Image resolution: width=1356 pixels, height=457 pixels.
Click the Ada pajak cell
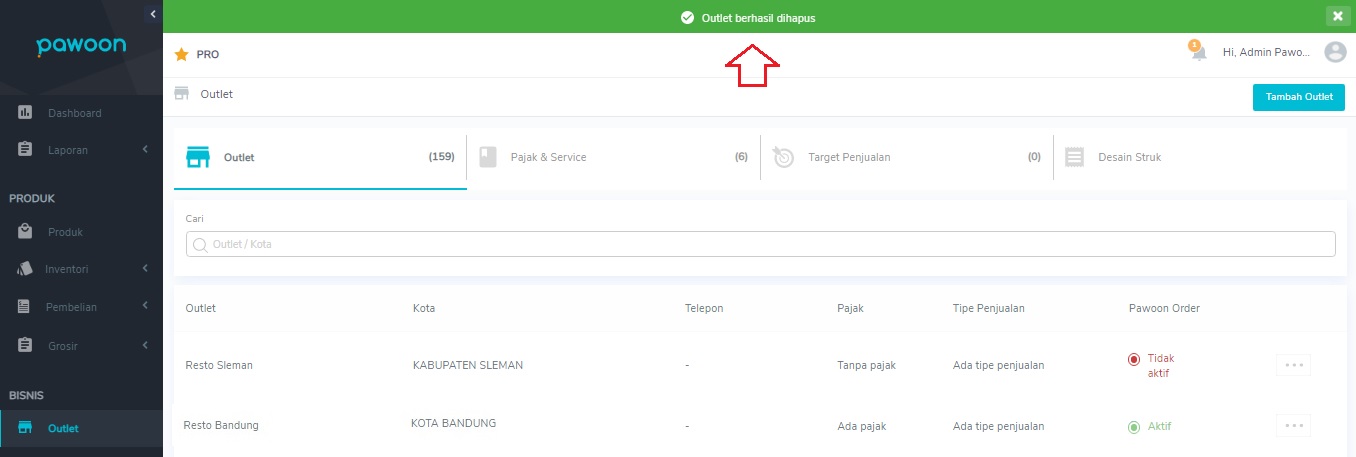(861, 426)
